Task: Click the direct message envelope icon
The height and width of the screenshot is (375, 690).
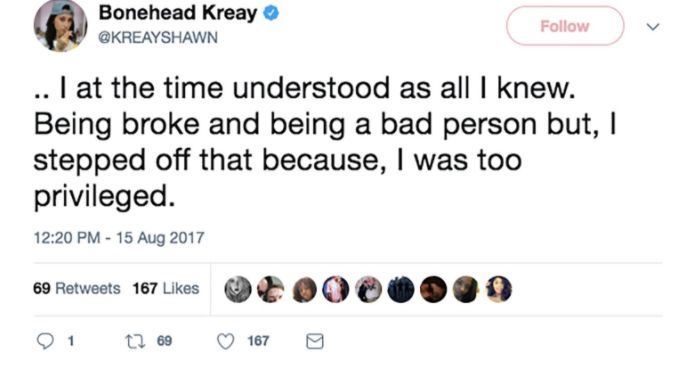Action: (x=315, y=342)
